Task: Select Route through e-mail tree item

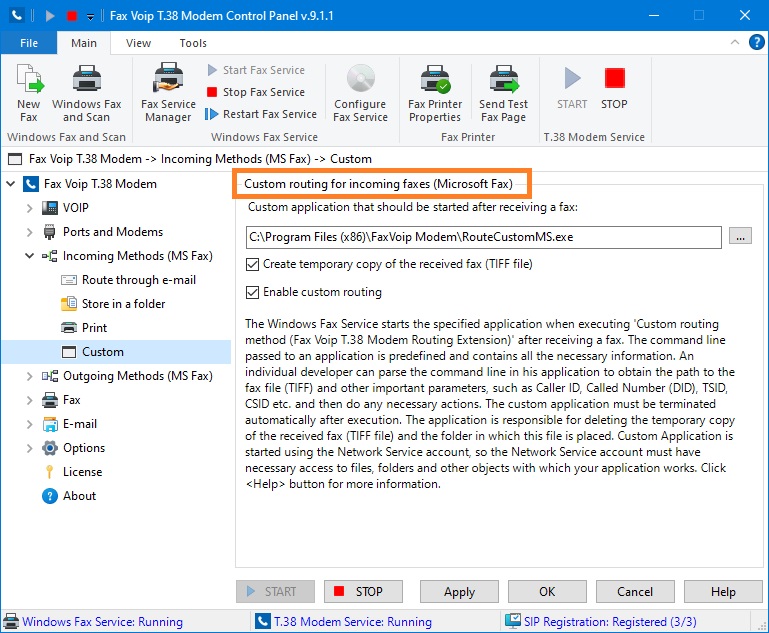Action: [x=128, y=280]
